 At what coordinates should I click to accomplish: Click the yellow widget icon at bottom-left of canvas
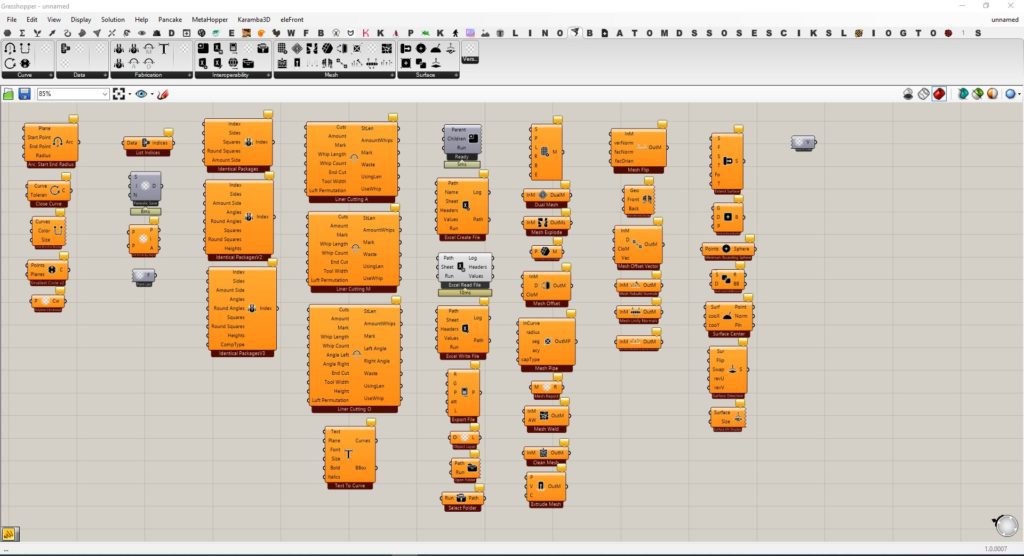click(x=9, y=534)
